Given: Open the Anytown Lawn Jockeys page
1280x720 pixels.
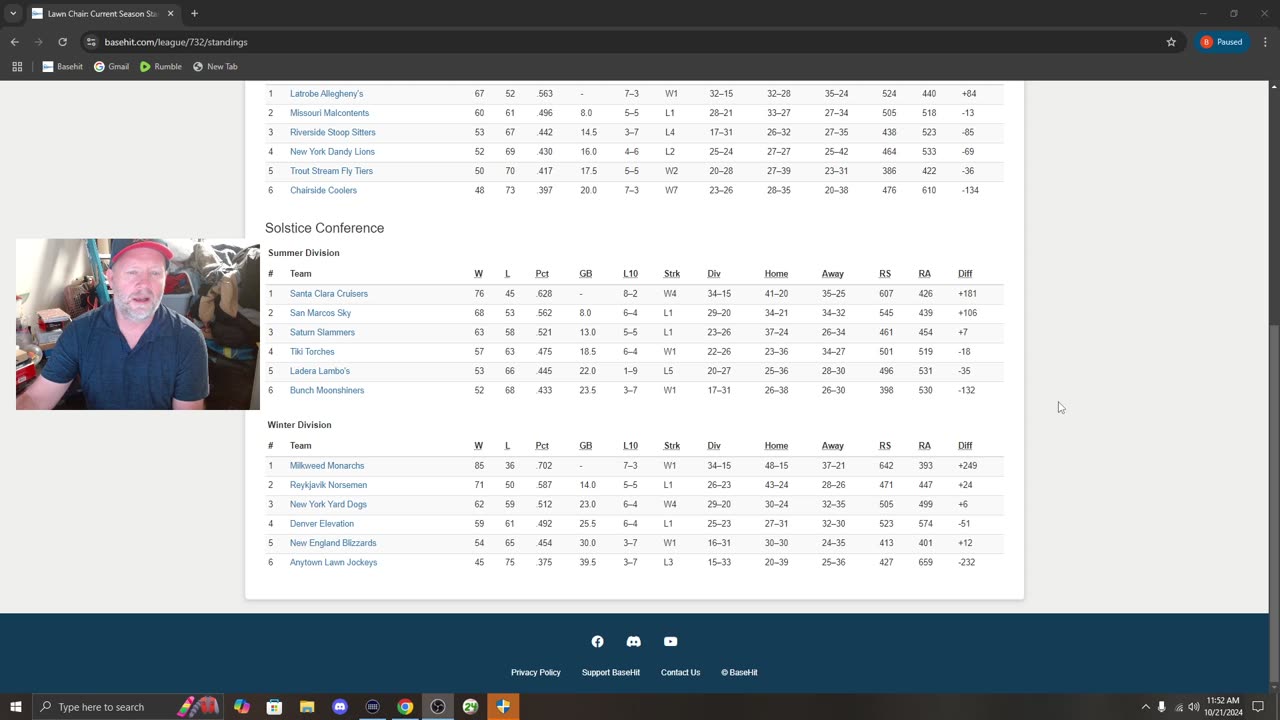Looking at the screenshot, I should (333, 562).
